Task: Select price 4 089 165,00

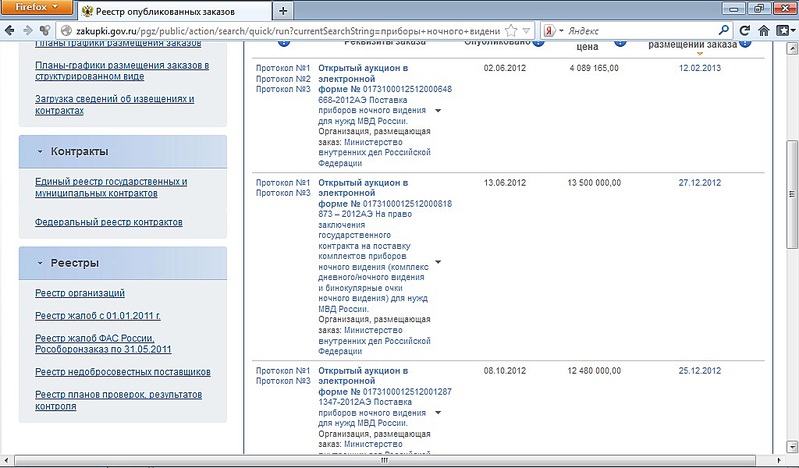Action: coord(594,68)
